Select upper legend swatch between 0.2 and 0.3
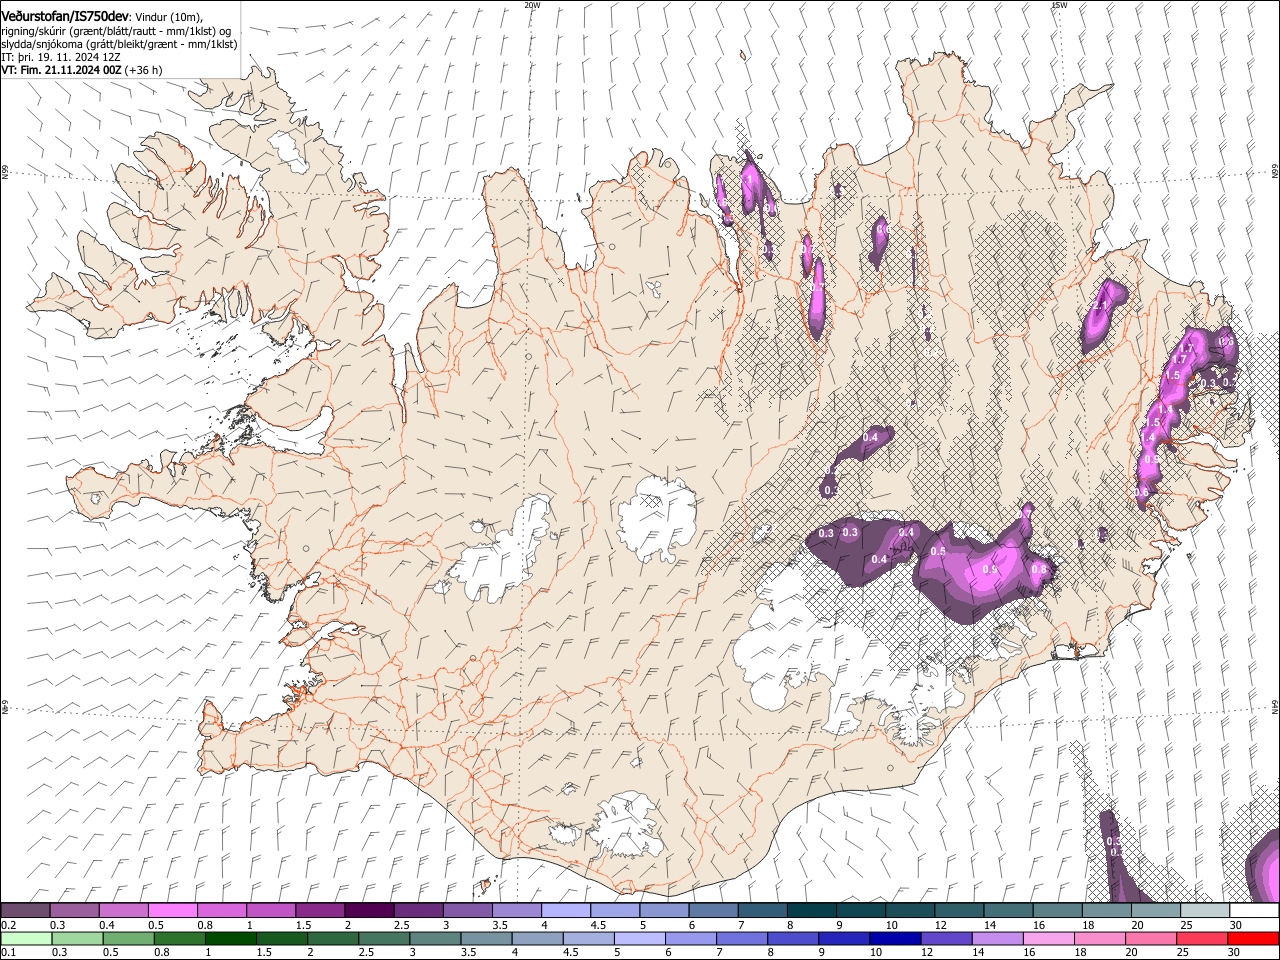The height and width of the screenshot is (960, 1280). point(25,911)
